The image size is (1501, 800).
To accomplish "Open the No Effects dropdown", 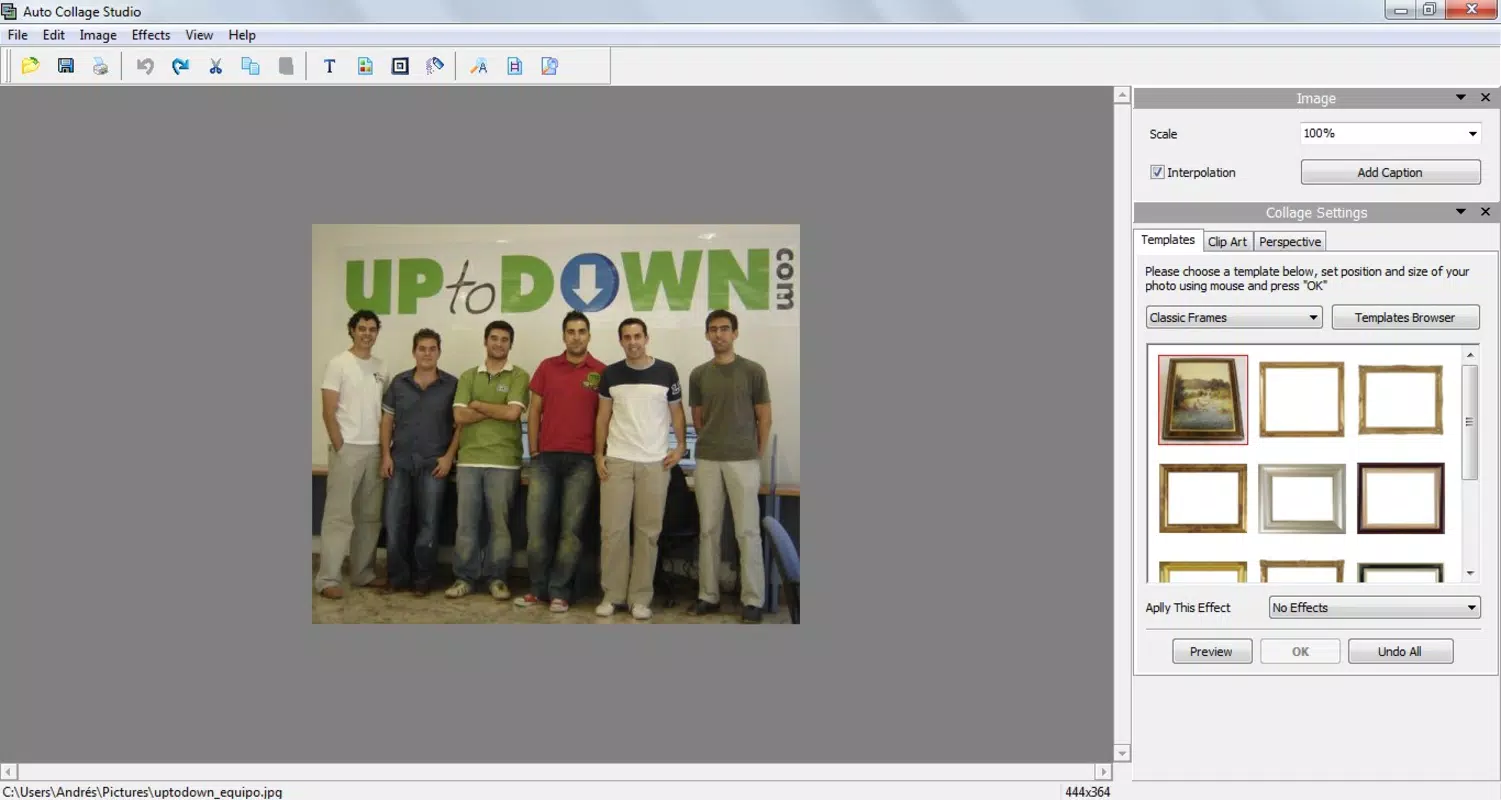I will pos(1374,607).
